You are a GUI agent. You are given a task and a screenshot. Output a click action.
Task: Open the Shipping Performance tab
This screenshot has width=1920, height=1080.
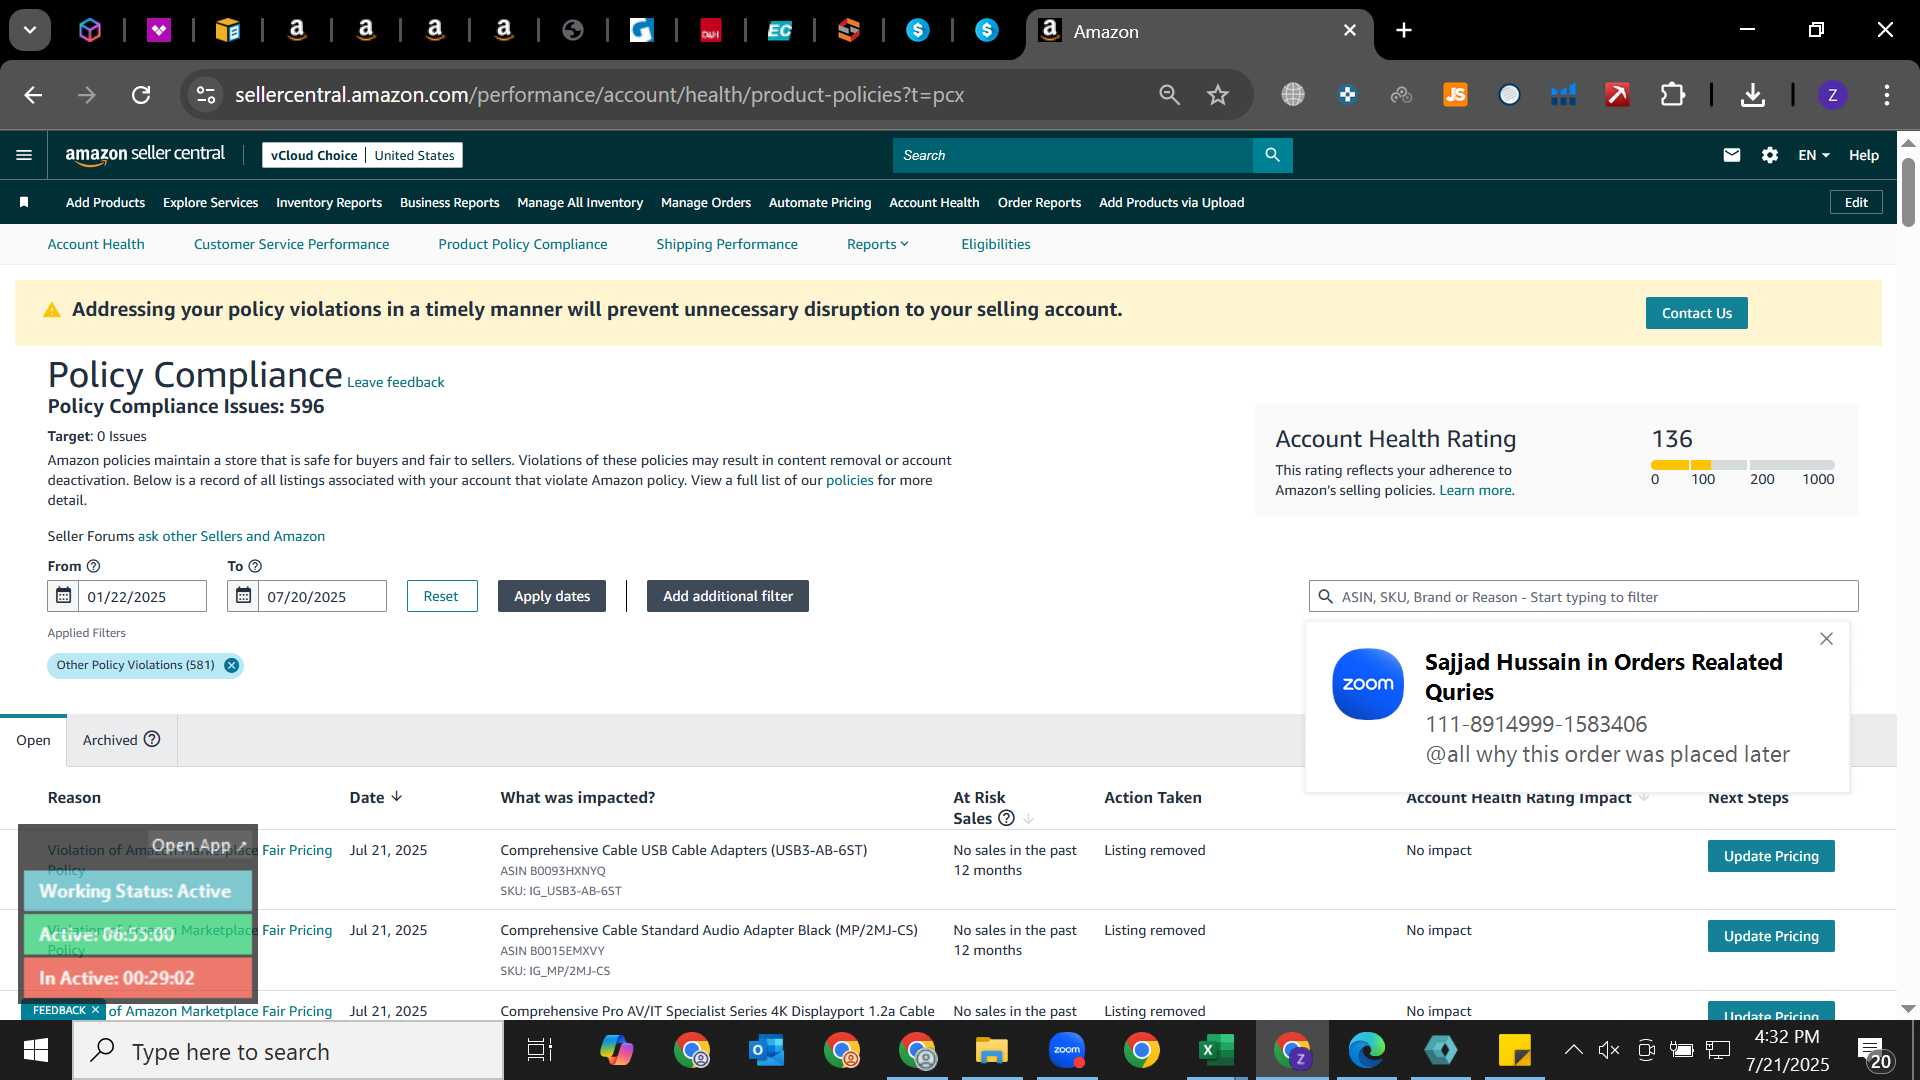tap(727, 244)
